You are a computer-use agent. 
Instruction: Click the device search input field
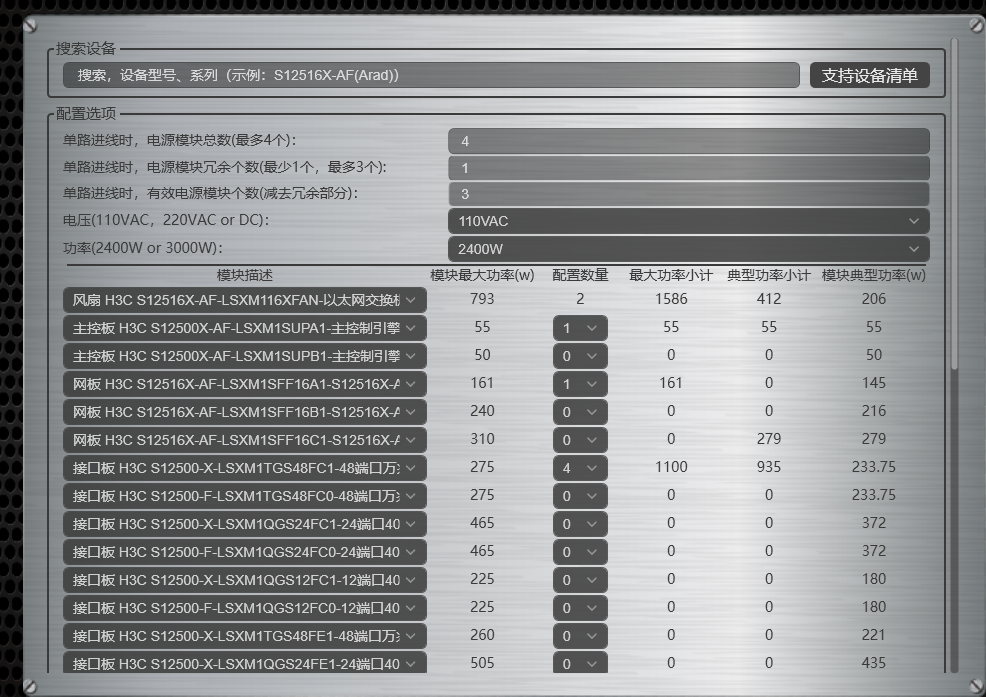click(x=431, y=75)
